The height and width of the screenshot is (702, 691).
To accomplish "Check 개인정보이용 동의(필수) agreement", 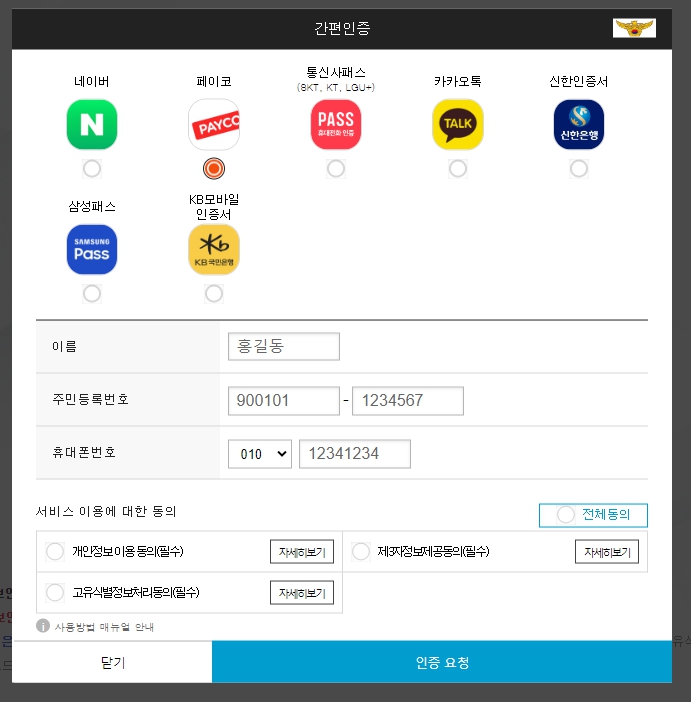I will [x=55, y=551].
